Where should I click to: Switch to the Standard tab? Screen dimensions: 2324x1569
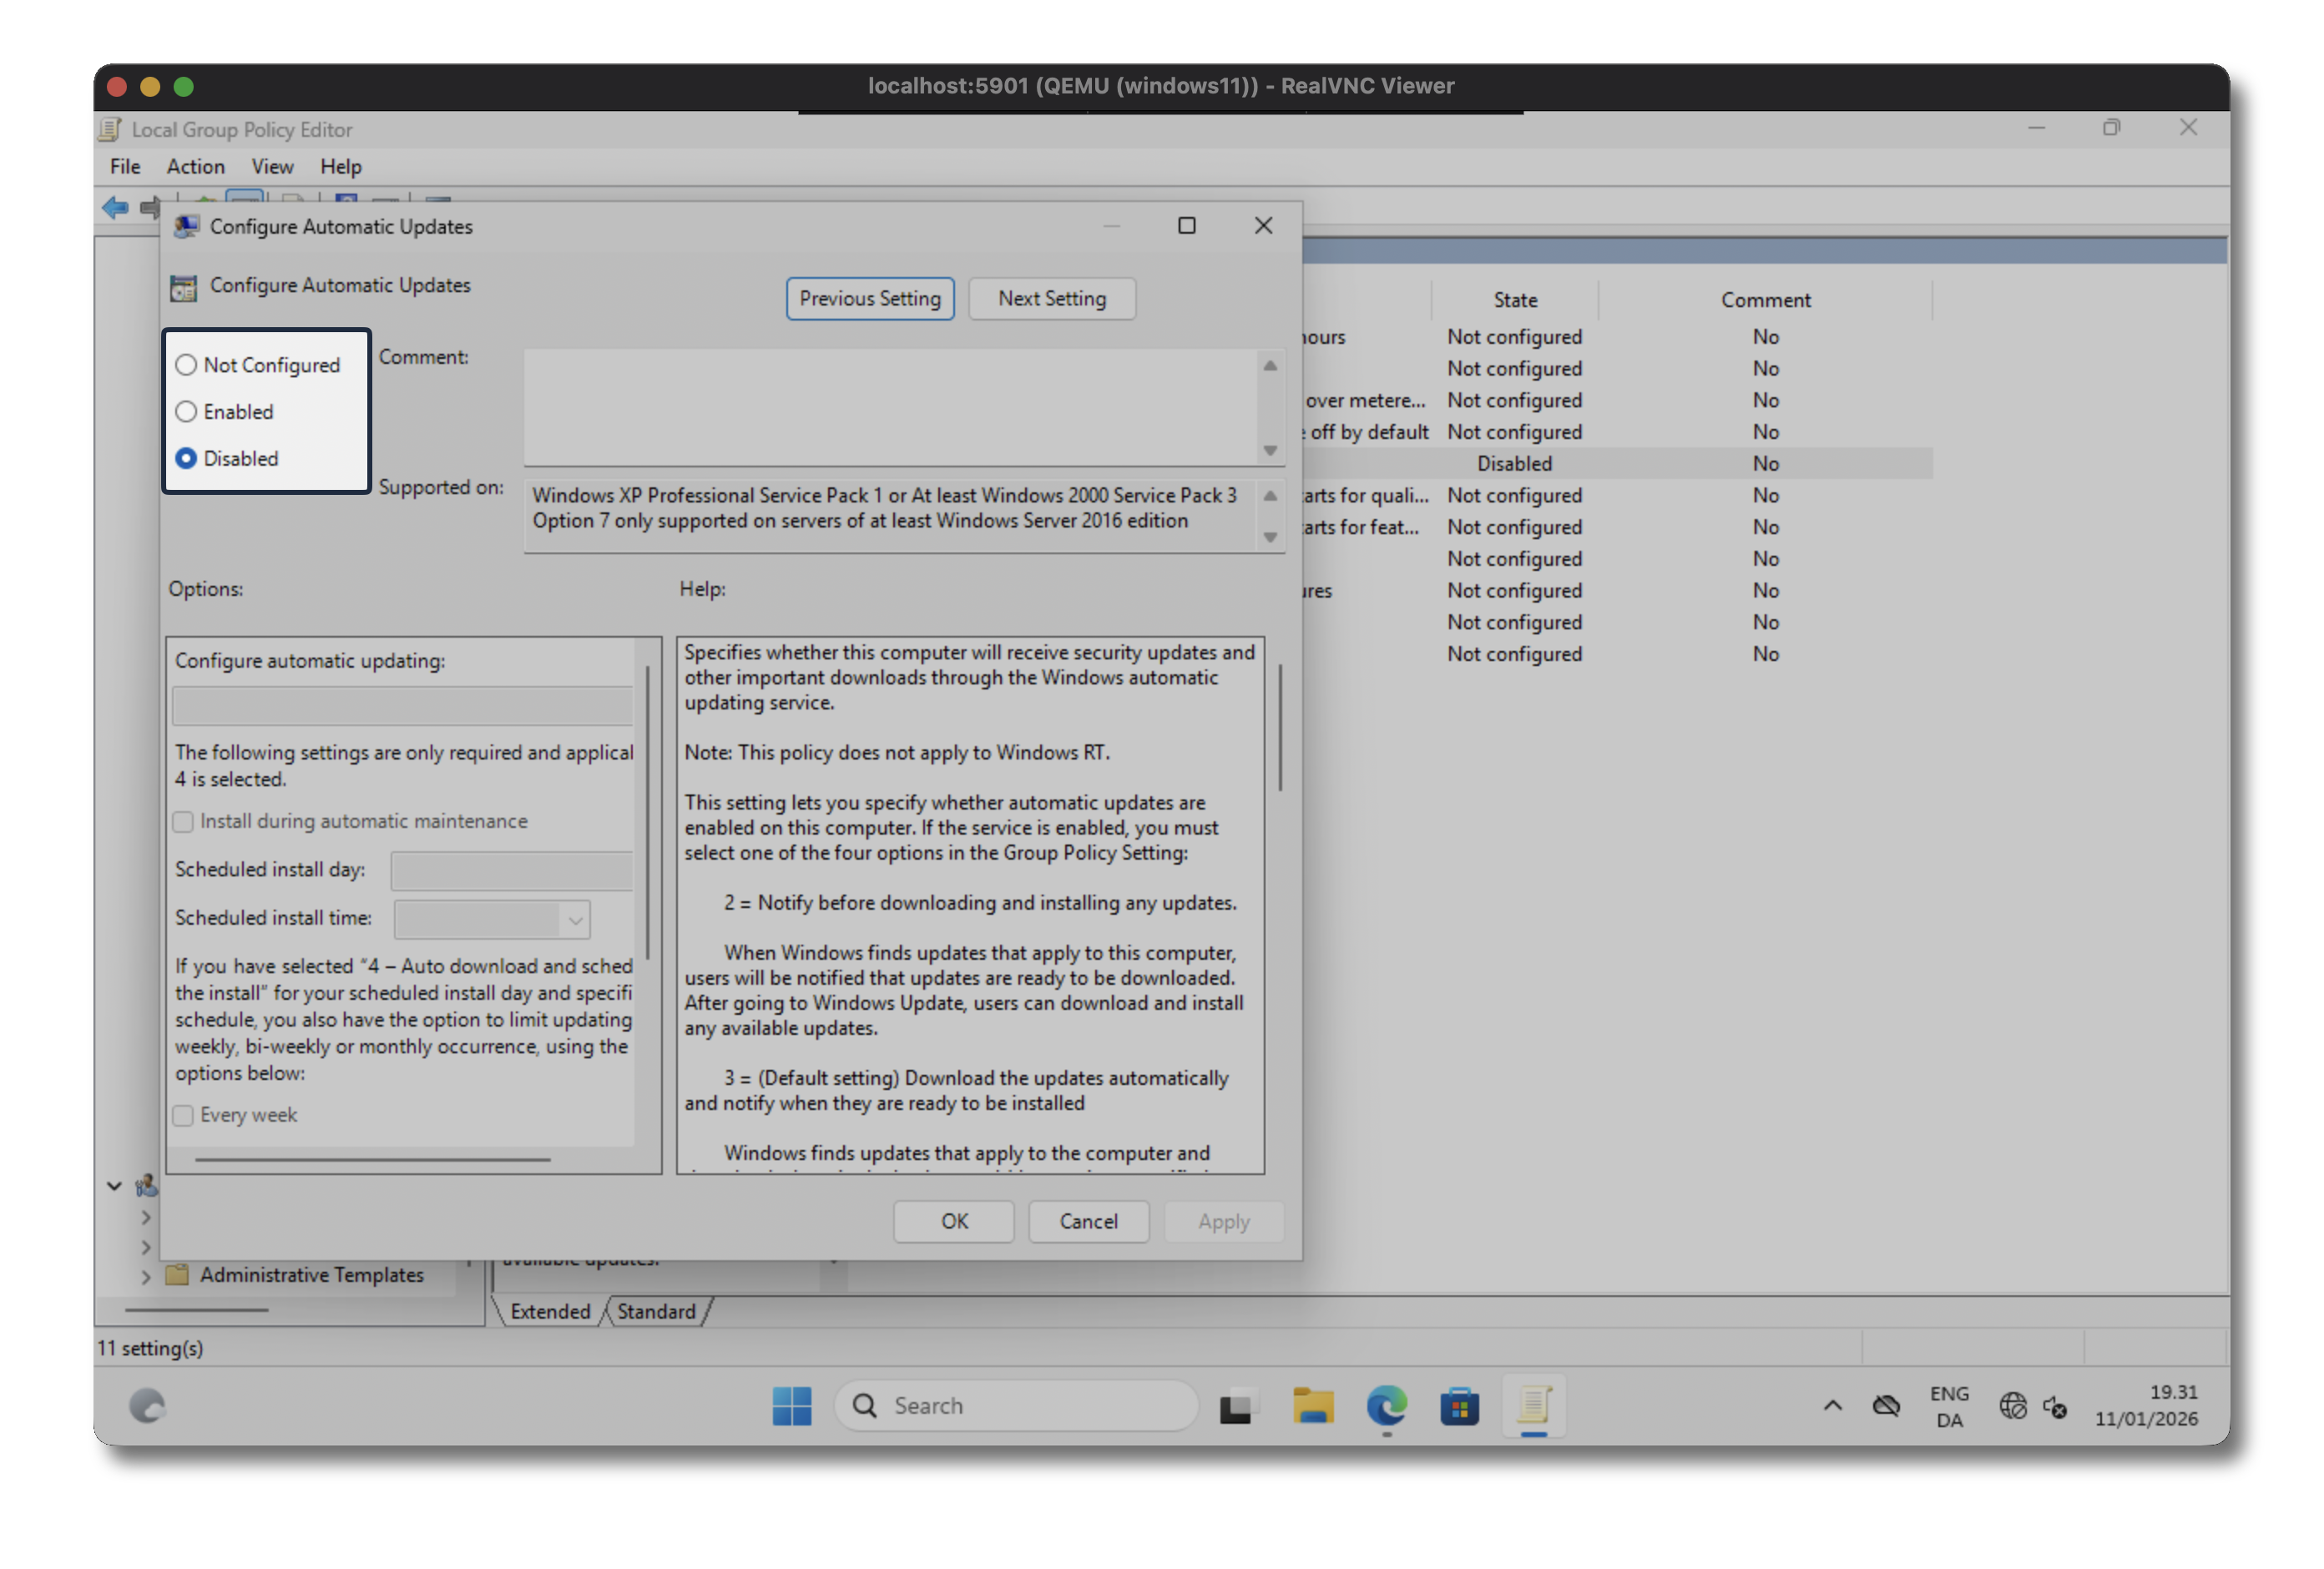point(655,1311)
